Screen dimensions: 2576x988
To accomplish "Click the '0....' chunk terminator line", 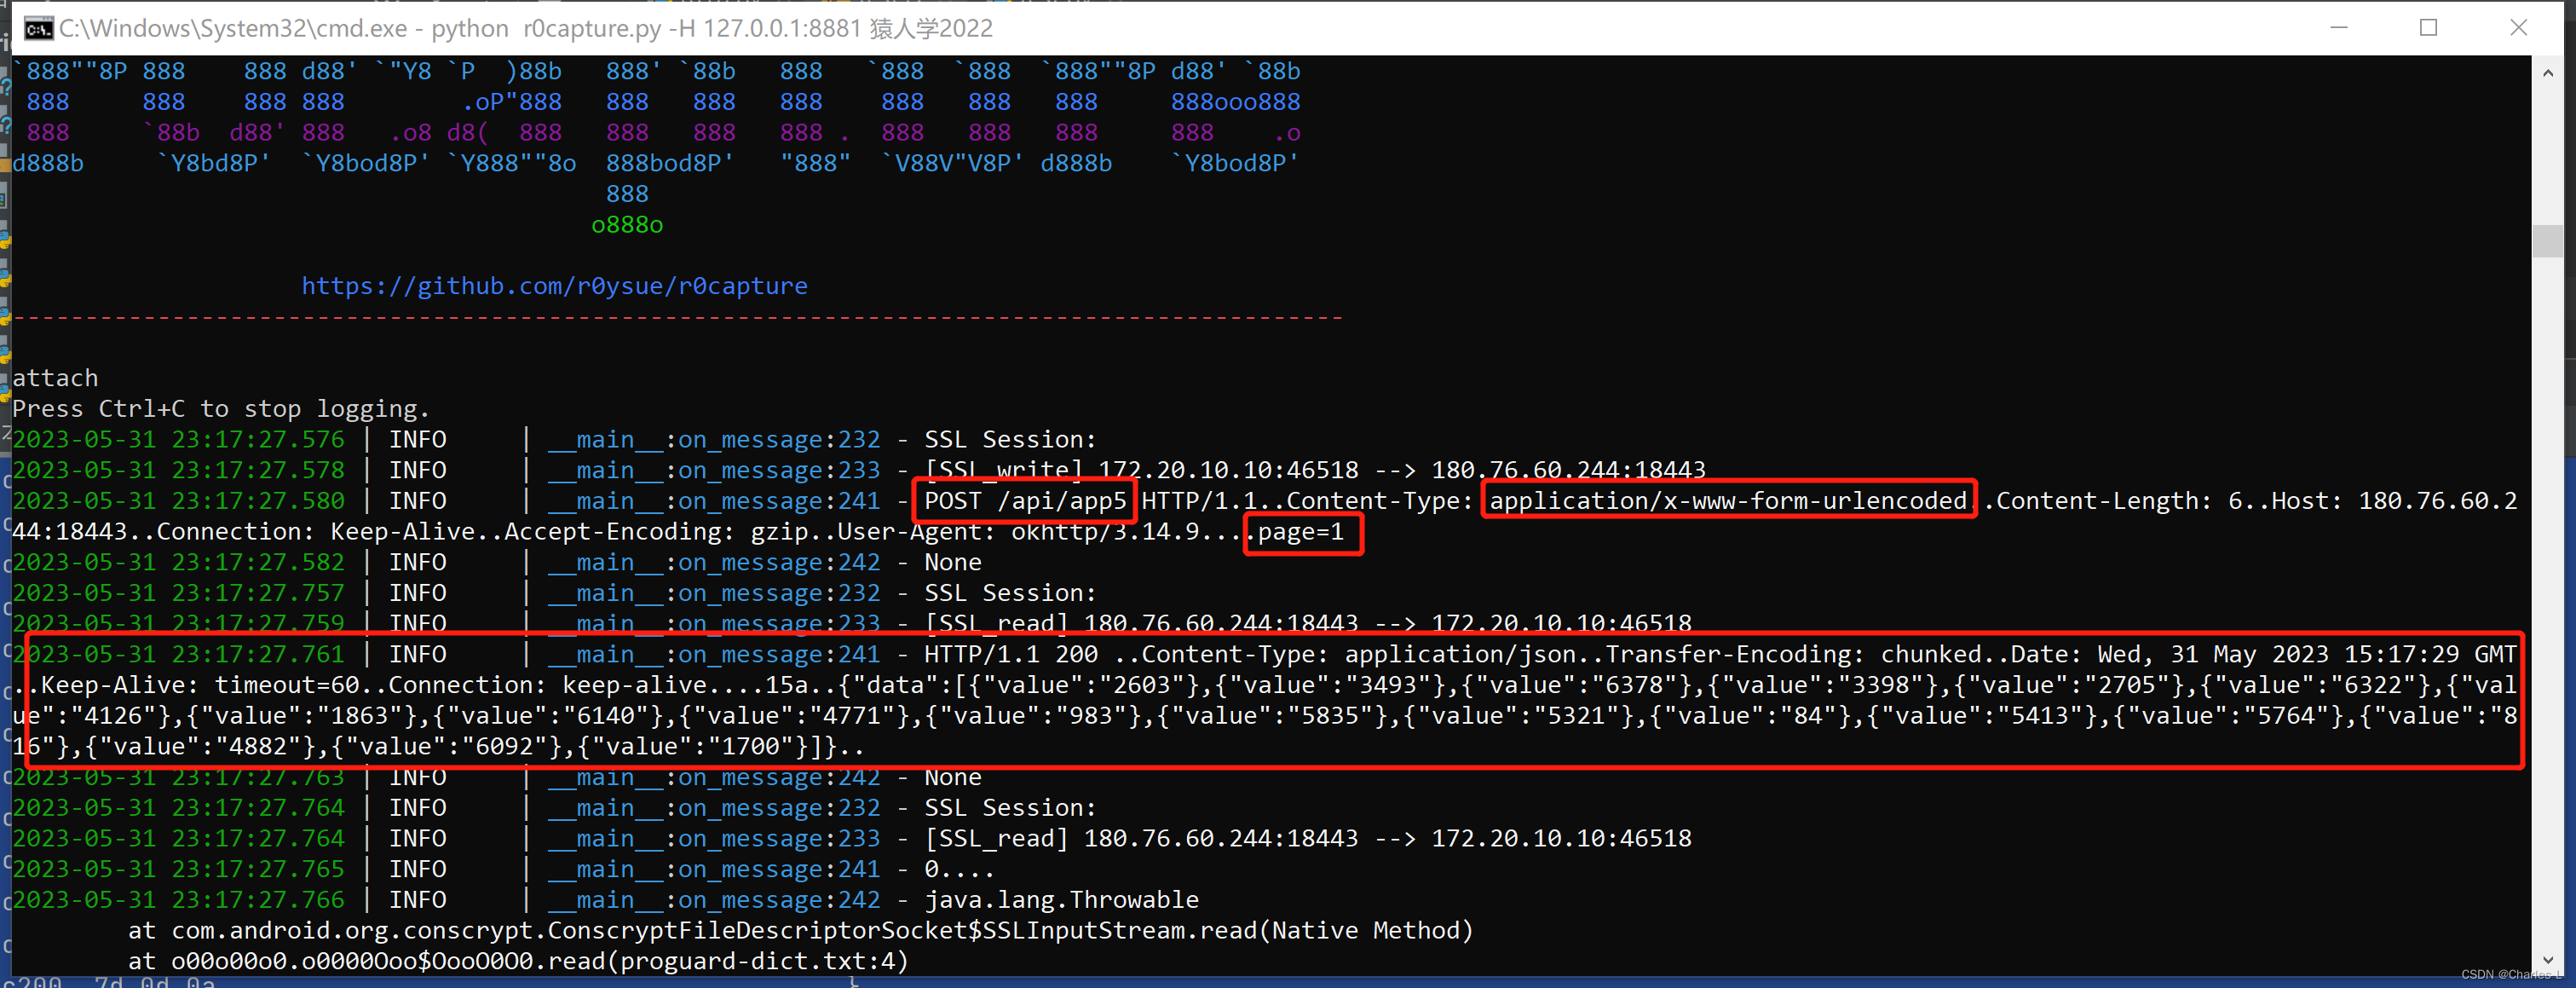I will point(959,869).
